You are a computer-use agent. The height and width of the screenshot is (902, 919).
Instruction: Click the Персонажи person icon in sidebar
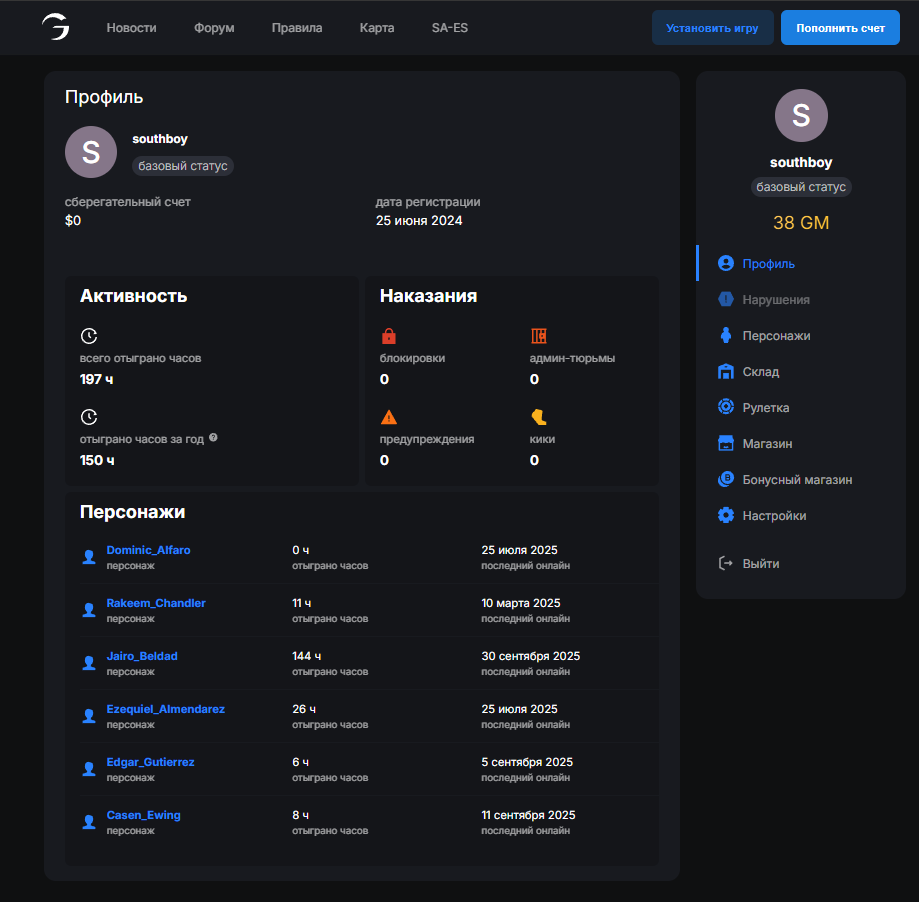click(x=726, y=336)
